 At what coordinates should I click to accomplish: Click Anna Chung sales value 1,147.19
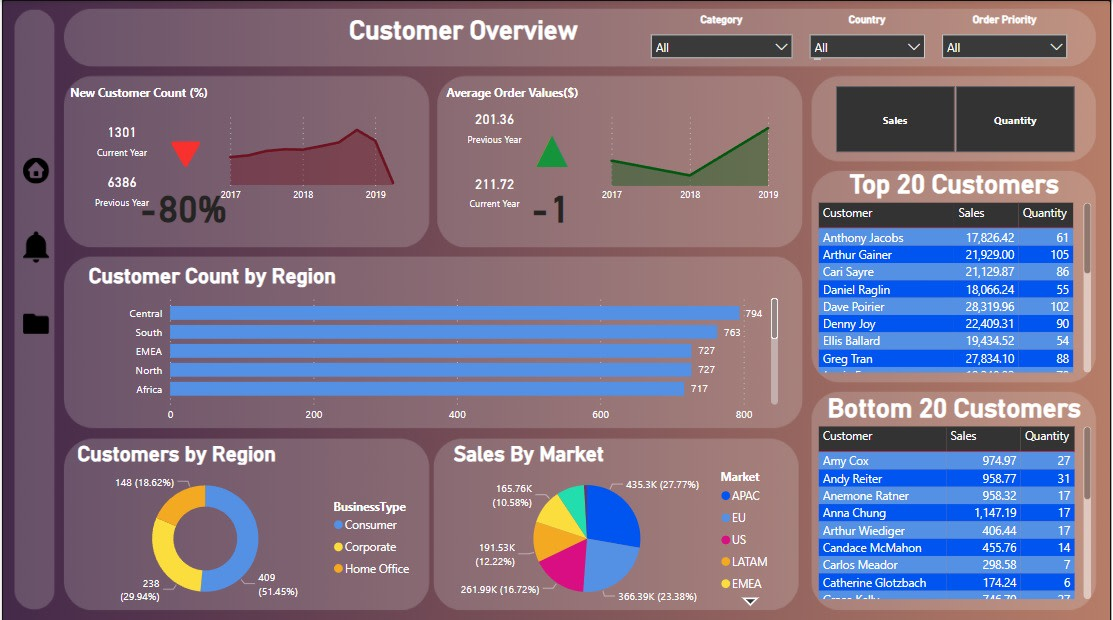pos(995,513)
